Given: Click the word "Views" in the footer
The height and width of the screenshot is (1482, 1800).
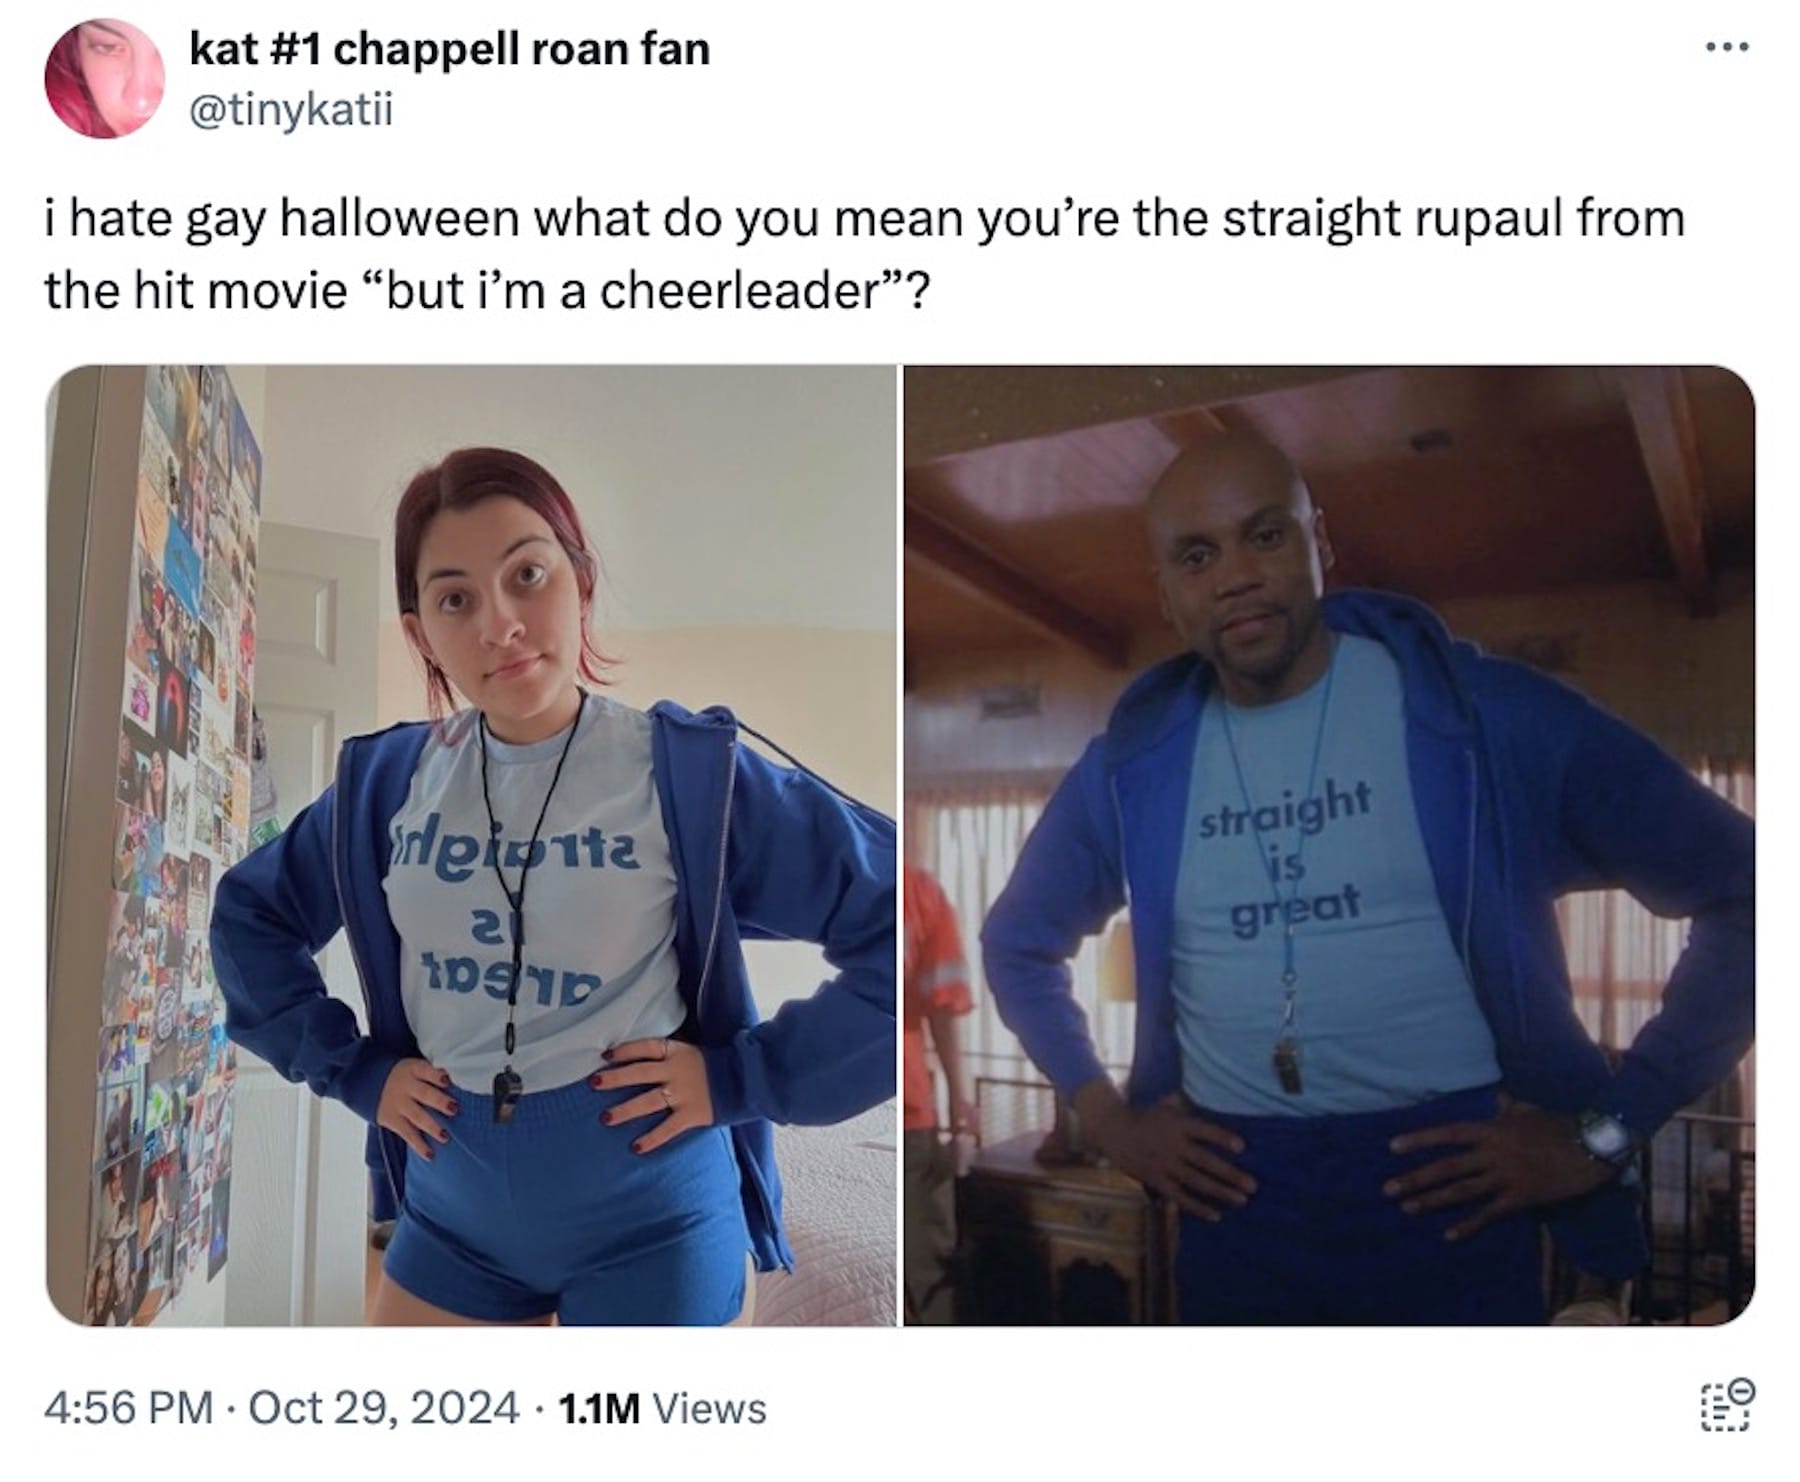Looking at the screenshot, I should click(709, 1408).
